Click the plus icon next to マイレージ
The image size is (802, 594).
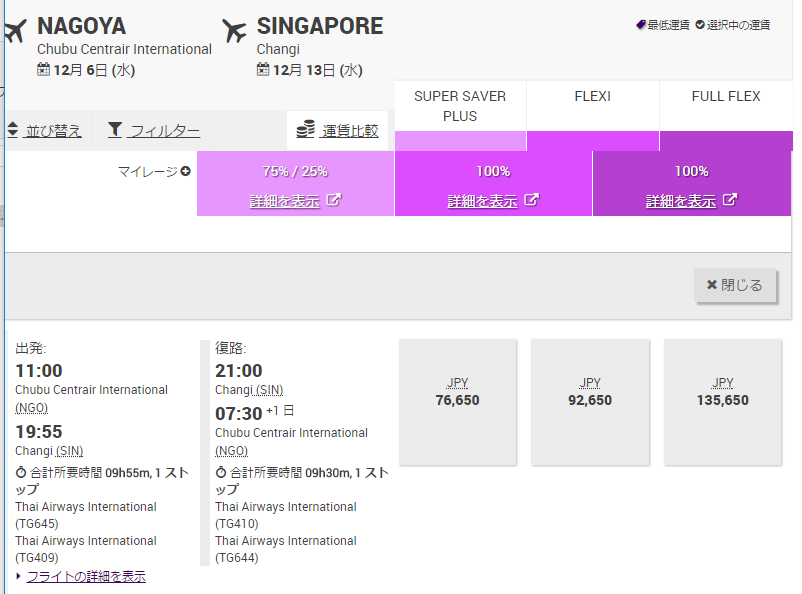point(186,172)
